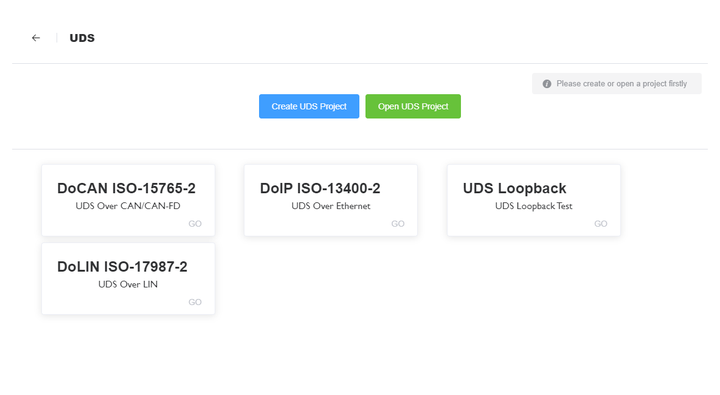720x395 pixels.
Task: Click GO on the DoIP card
Action: click(398, 224)
